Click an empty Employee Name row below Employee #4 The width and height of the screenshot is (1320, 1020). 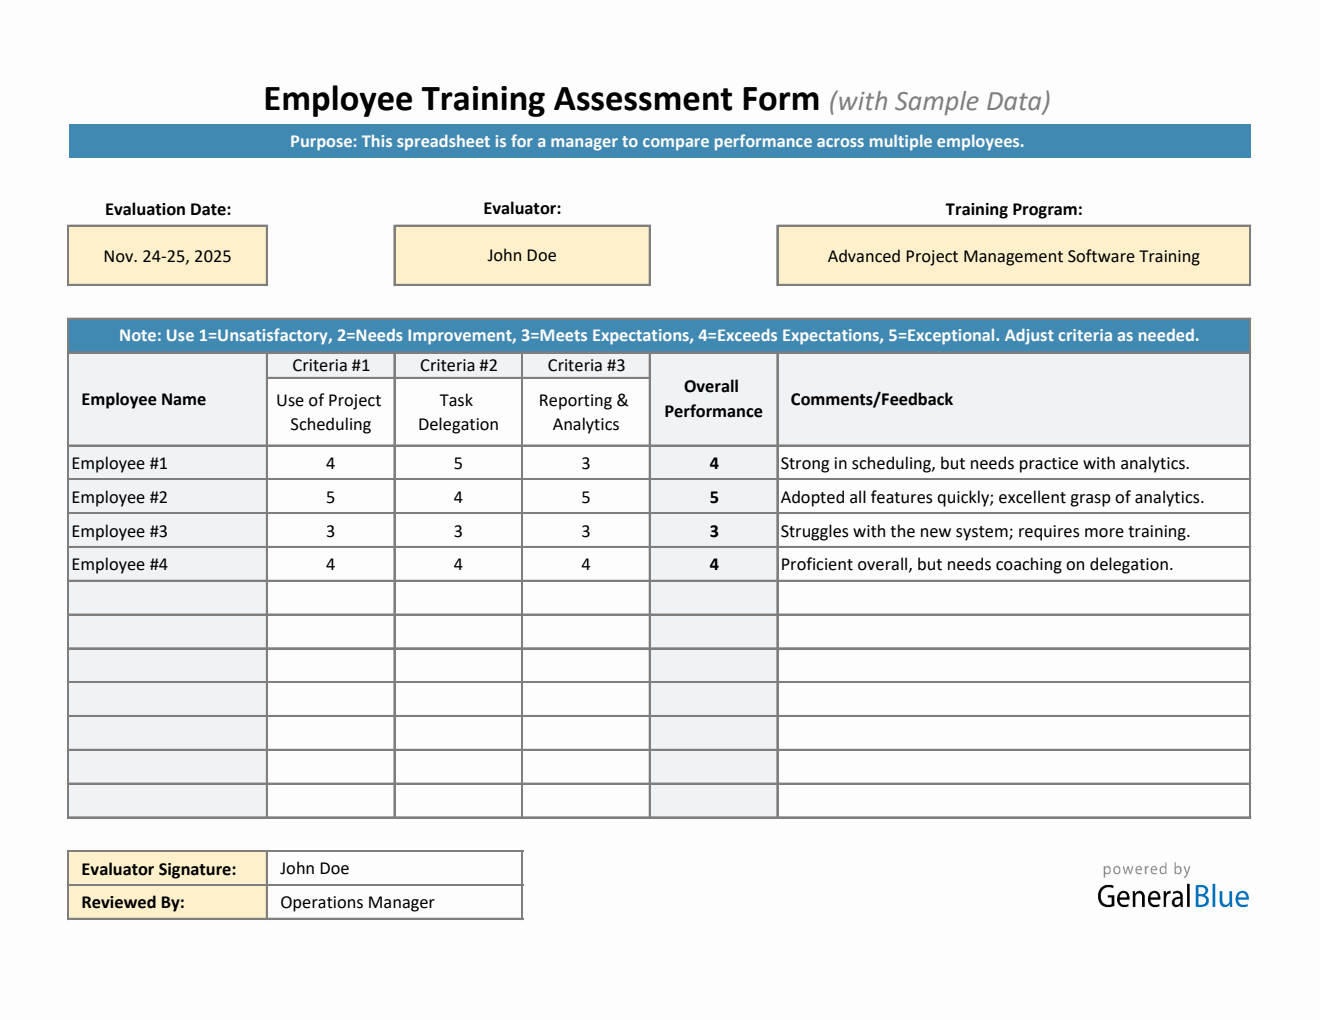(x=166, y=597)
